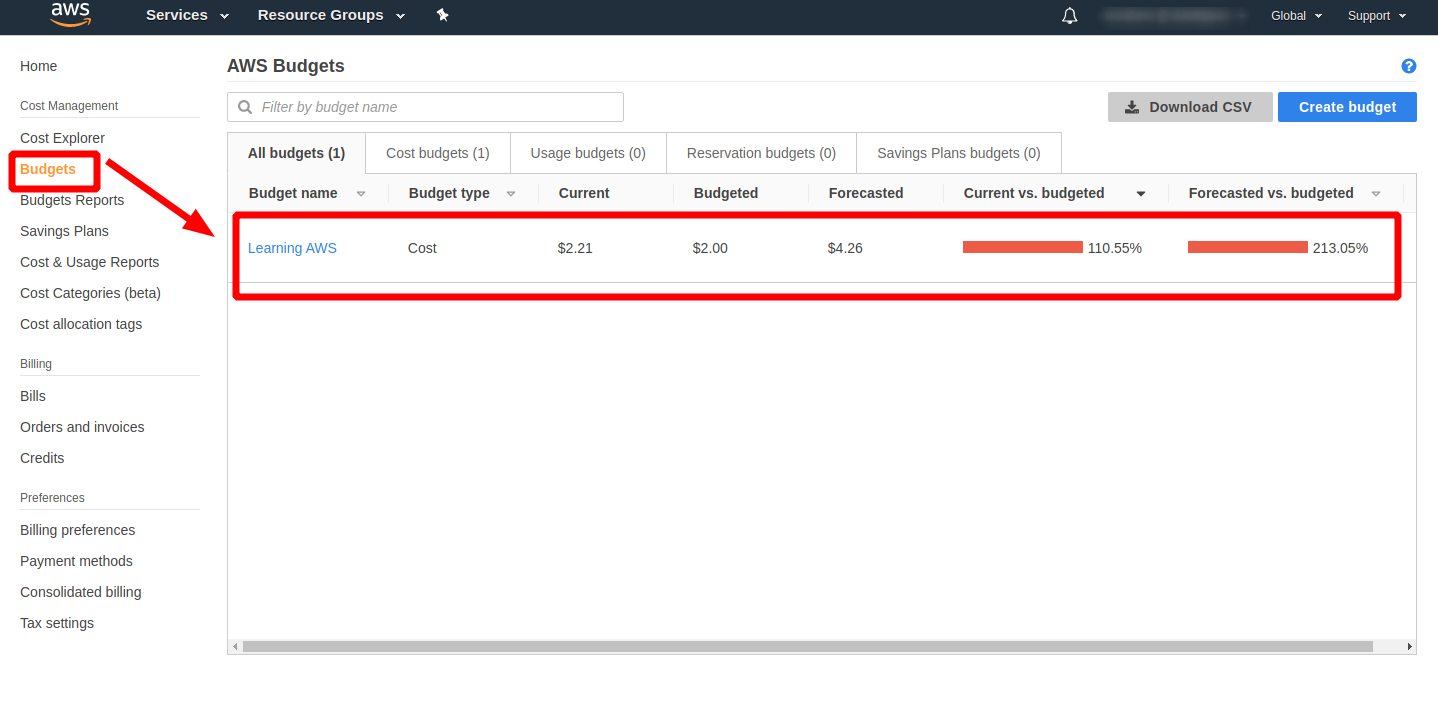1438x702 pixels.
Task: Open the Services dropdown menu
Action: coord(187,15)
